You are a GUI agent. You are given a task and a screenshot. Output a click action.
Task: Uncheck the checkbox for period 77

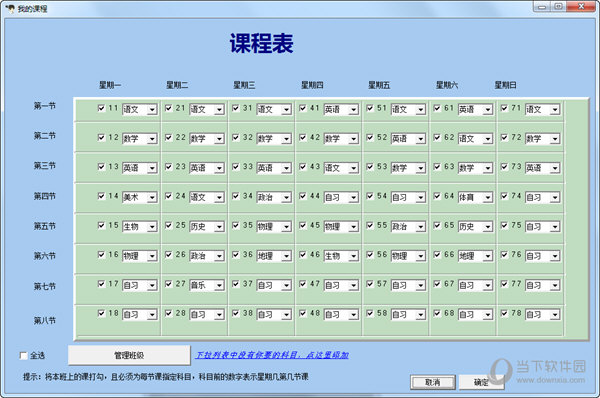click(504, 284)
